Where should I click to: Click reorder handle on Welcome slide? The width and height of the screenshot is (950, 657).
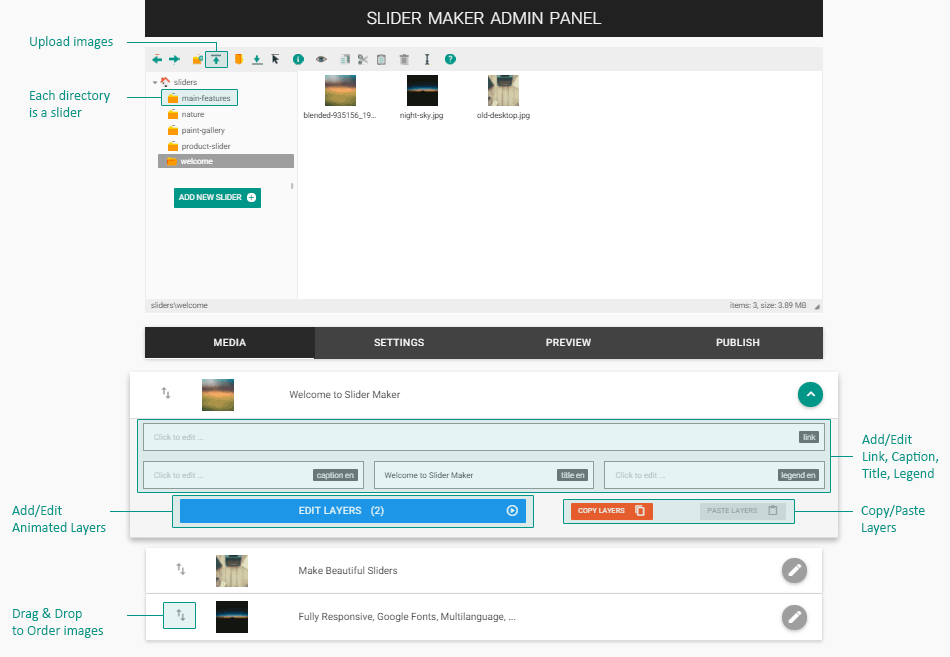tap(165, 393)
